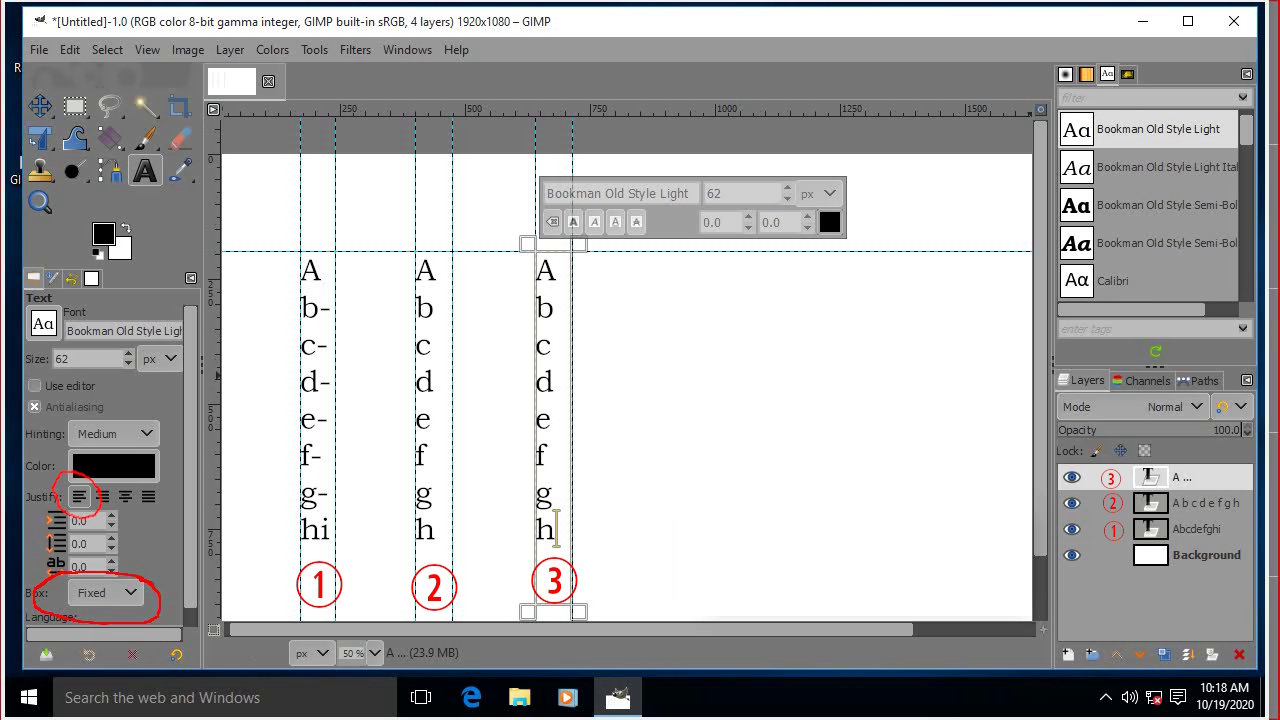
Task: Delete the selected layer
Action: (x=1240, y=655)
